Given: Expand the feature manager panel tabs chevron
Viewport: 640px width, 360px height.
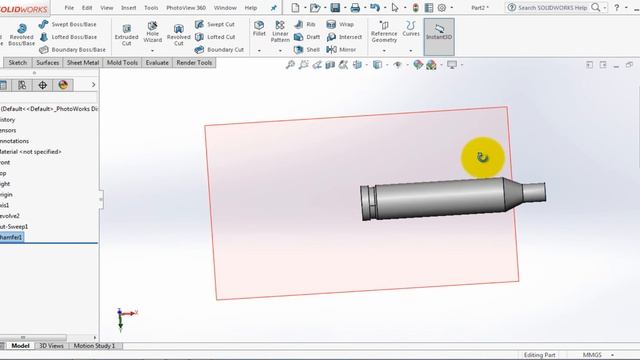Looking at the screenshot, I should (x=93, y=85).
